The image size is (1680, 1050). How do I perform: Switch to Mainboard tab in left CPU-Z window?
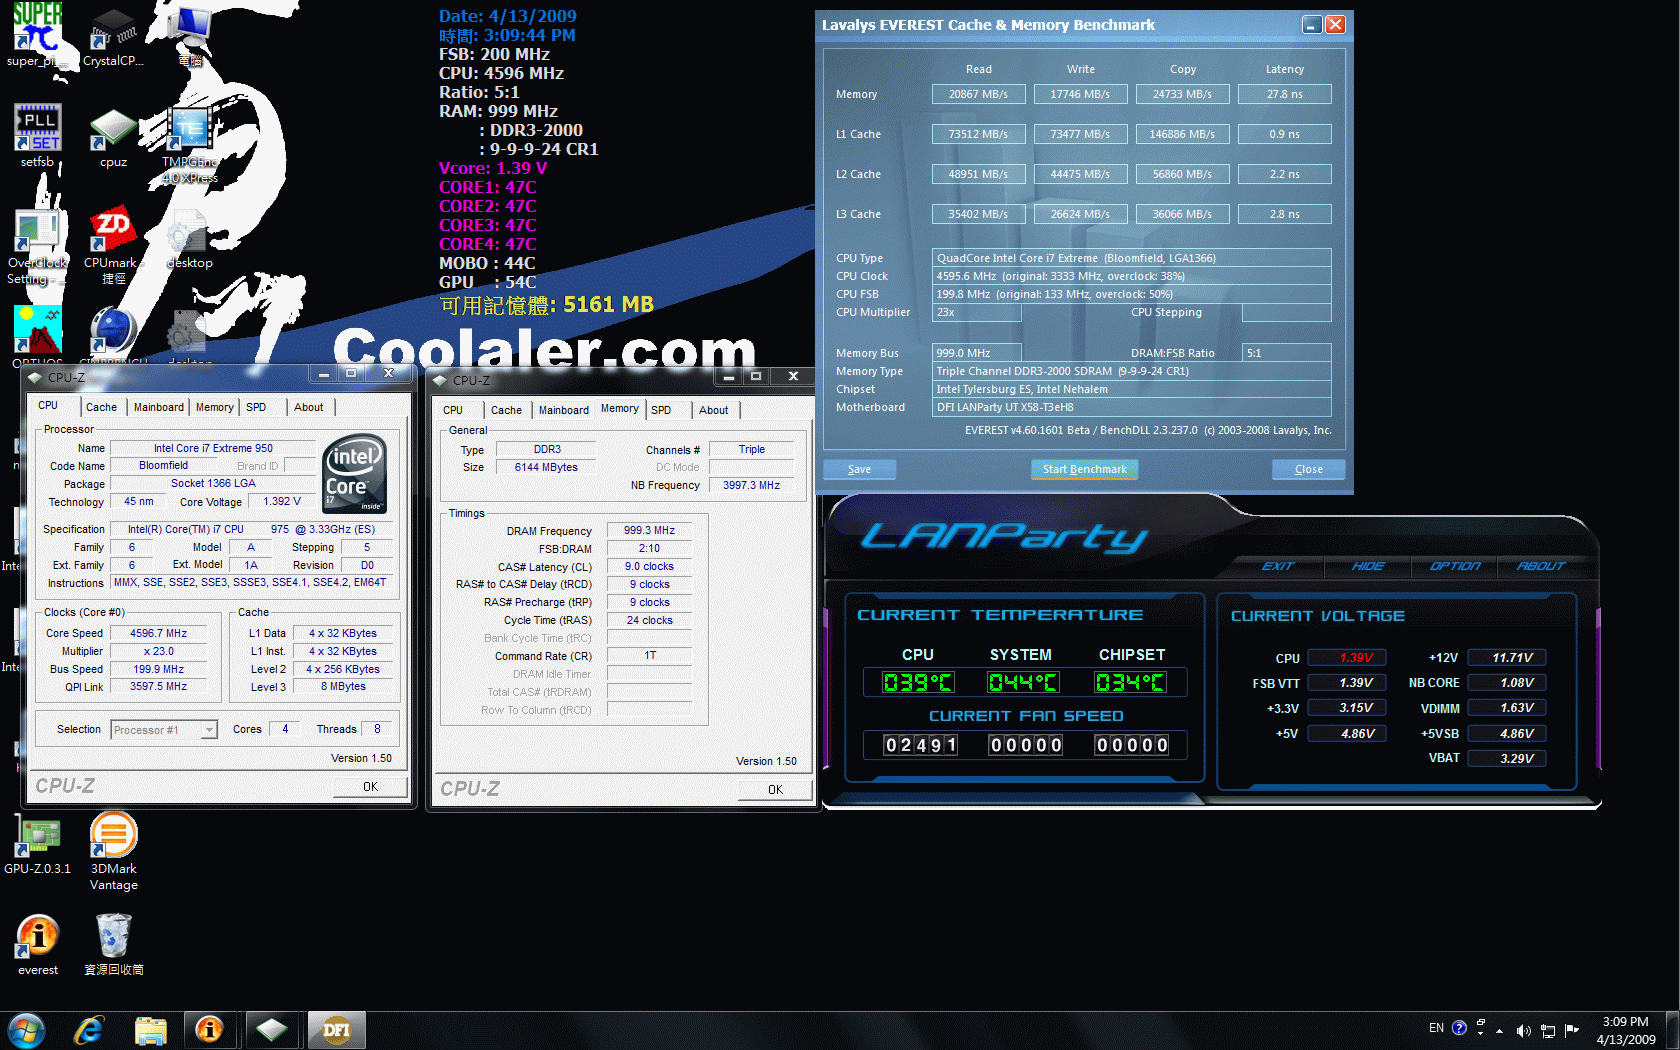tap(158, 407)
